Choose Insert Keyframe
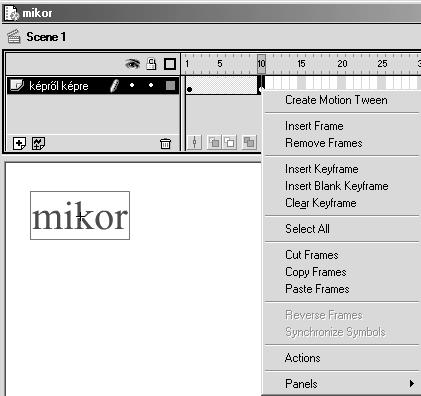The image size is (421, 396). tap(322, 169)
